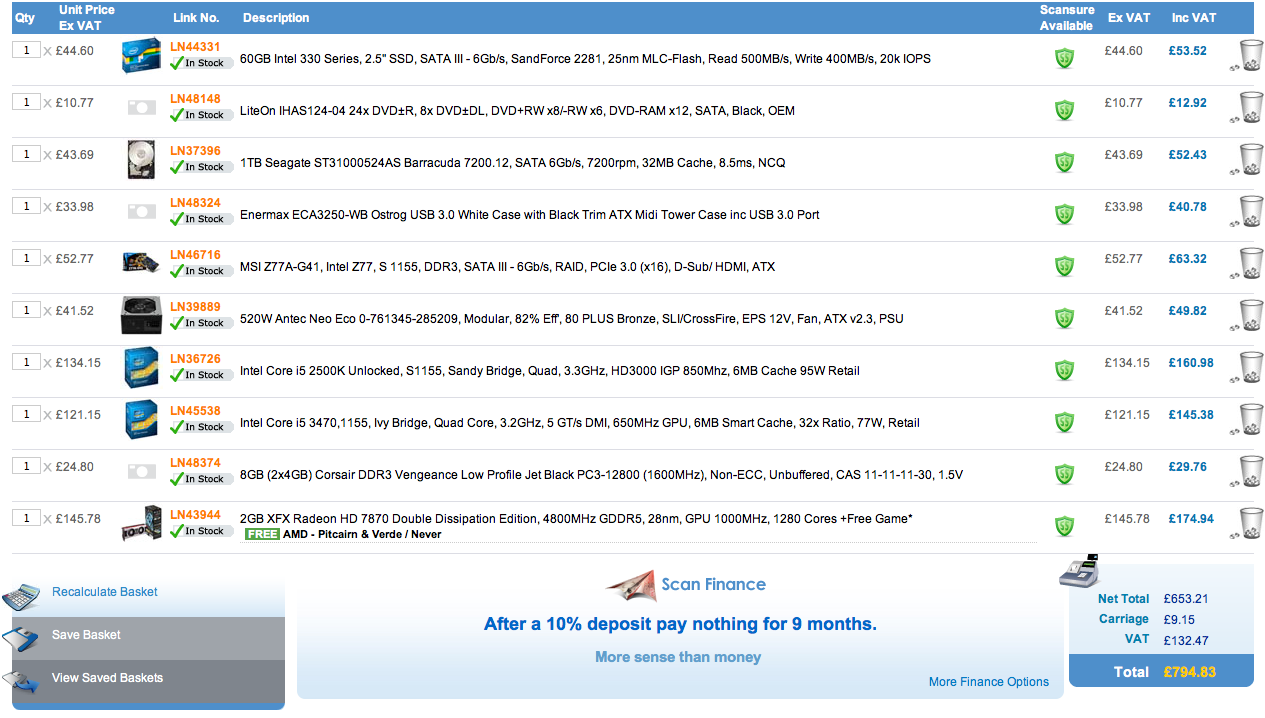Click Scansure shield for Enermax case
The image size is (1265, 718).
tap(1065, 214)
